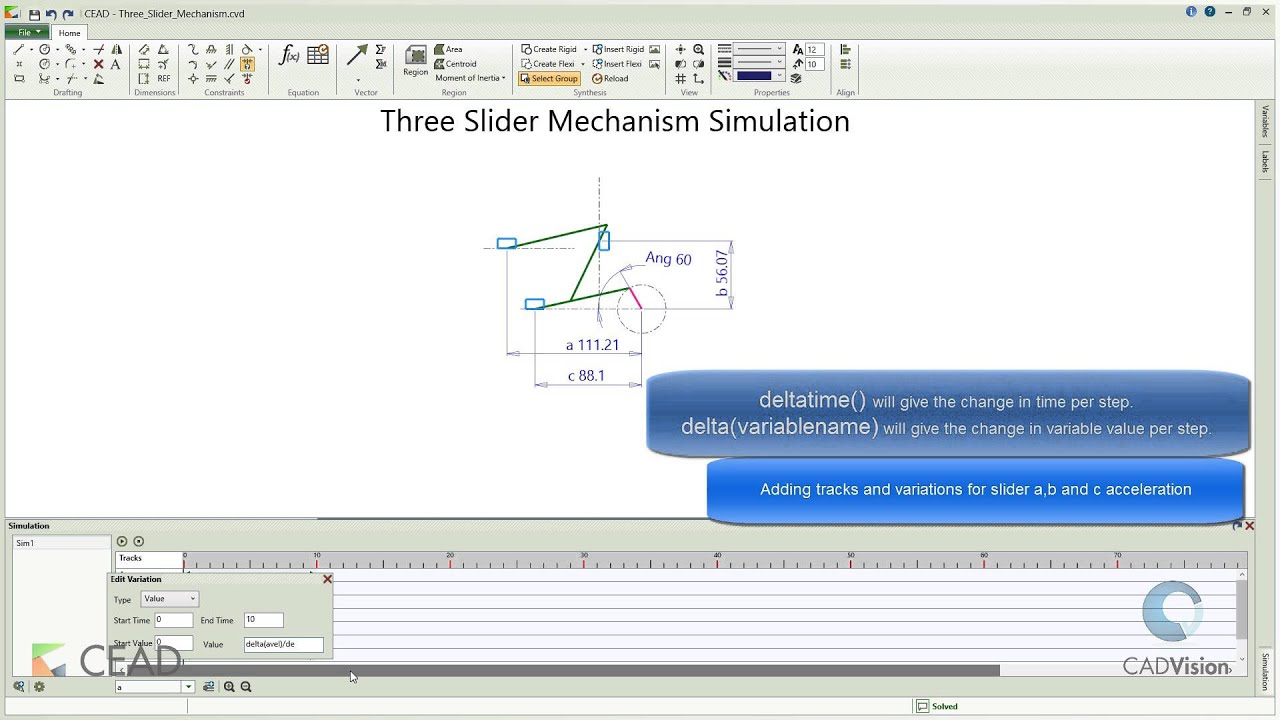This screenshot has width=1280, height=720.
Task: Click the Help question mark icon
Action: click(1210, 12)
